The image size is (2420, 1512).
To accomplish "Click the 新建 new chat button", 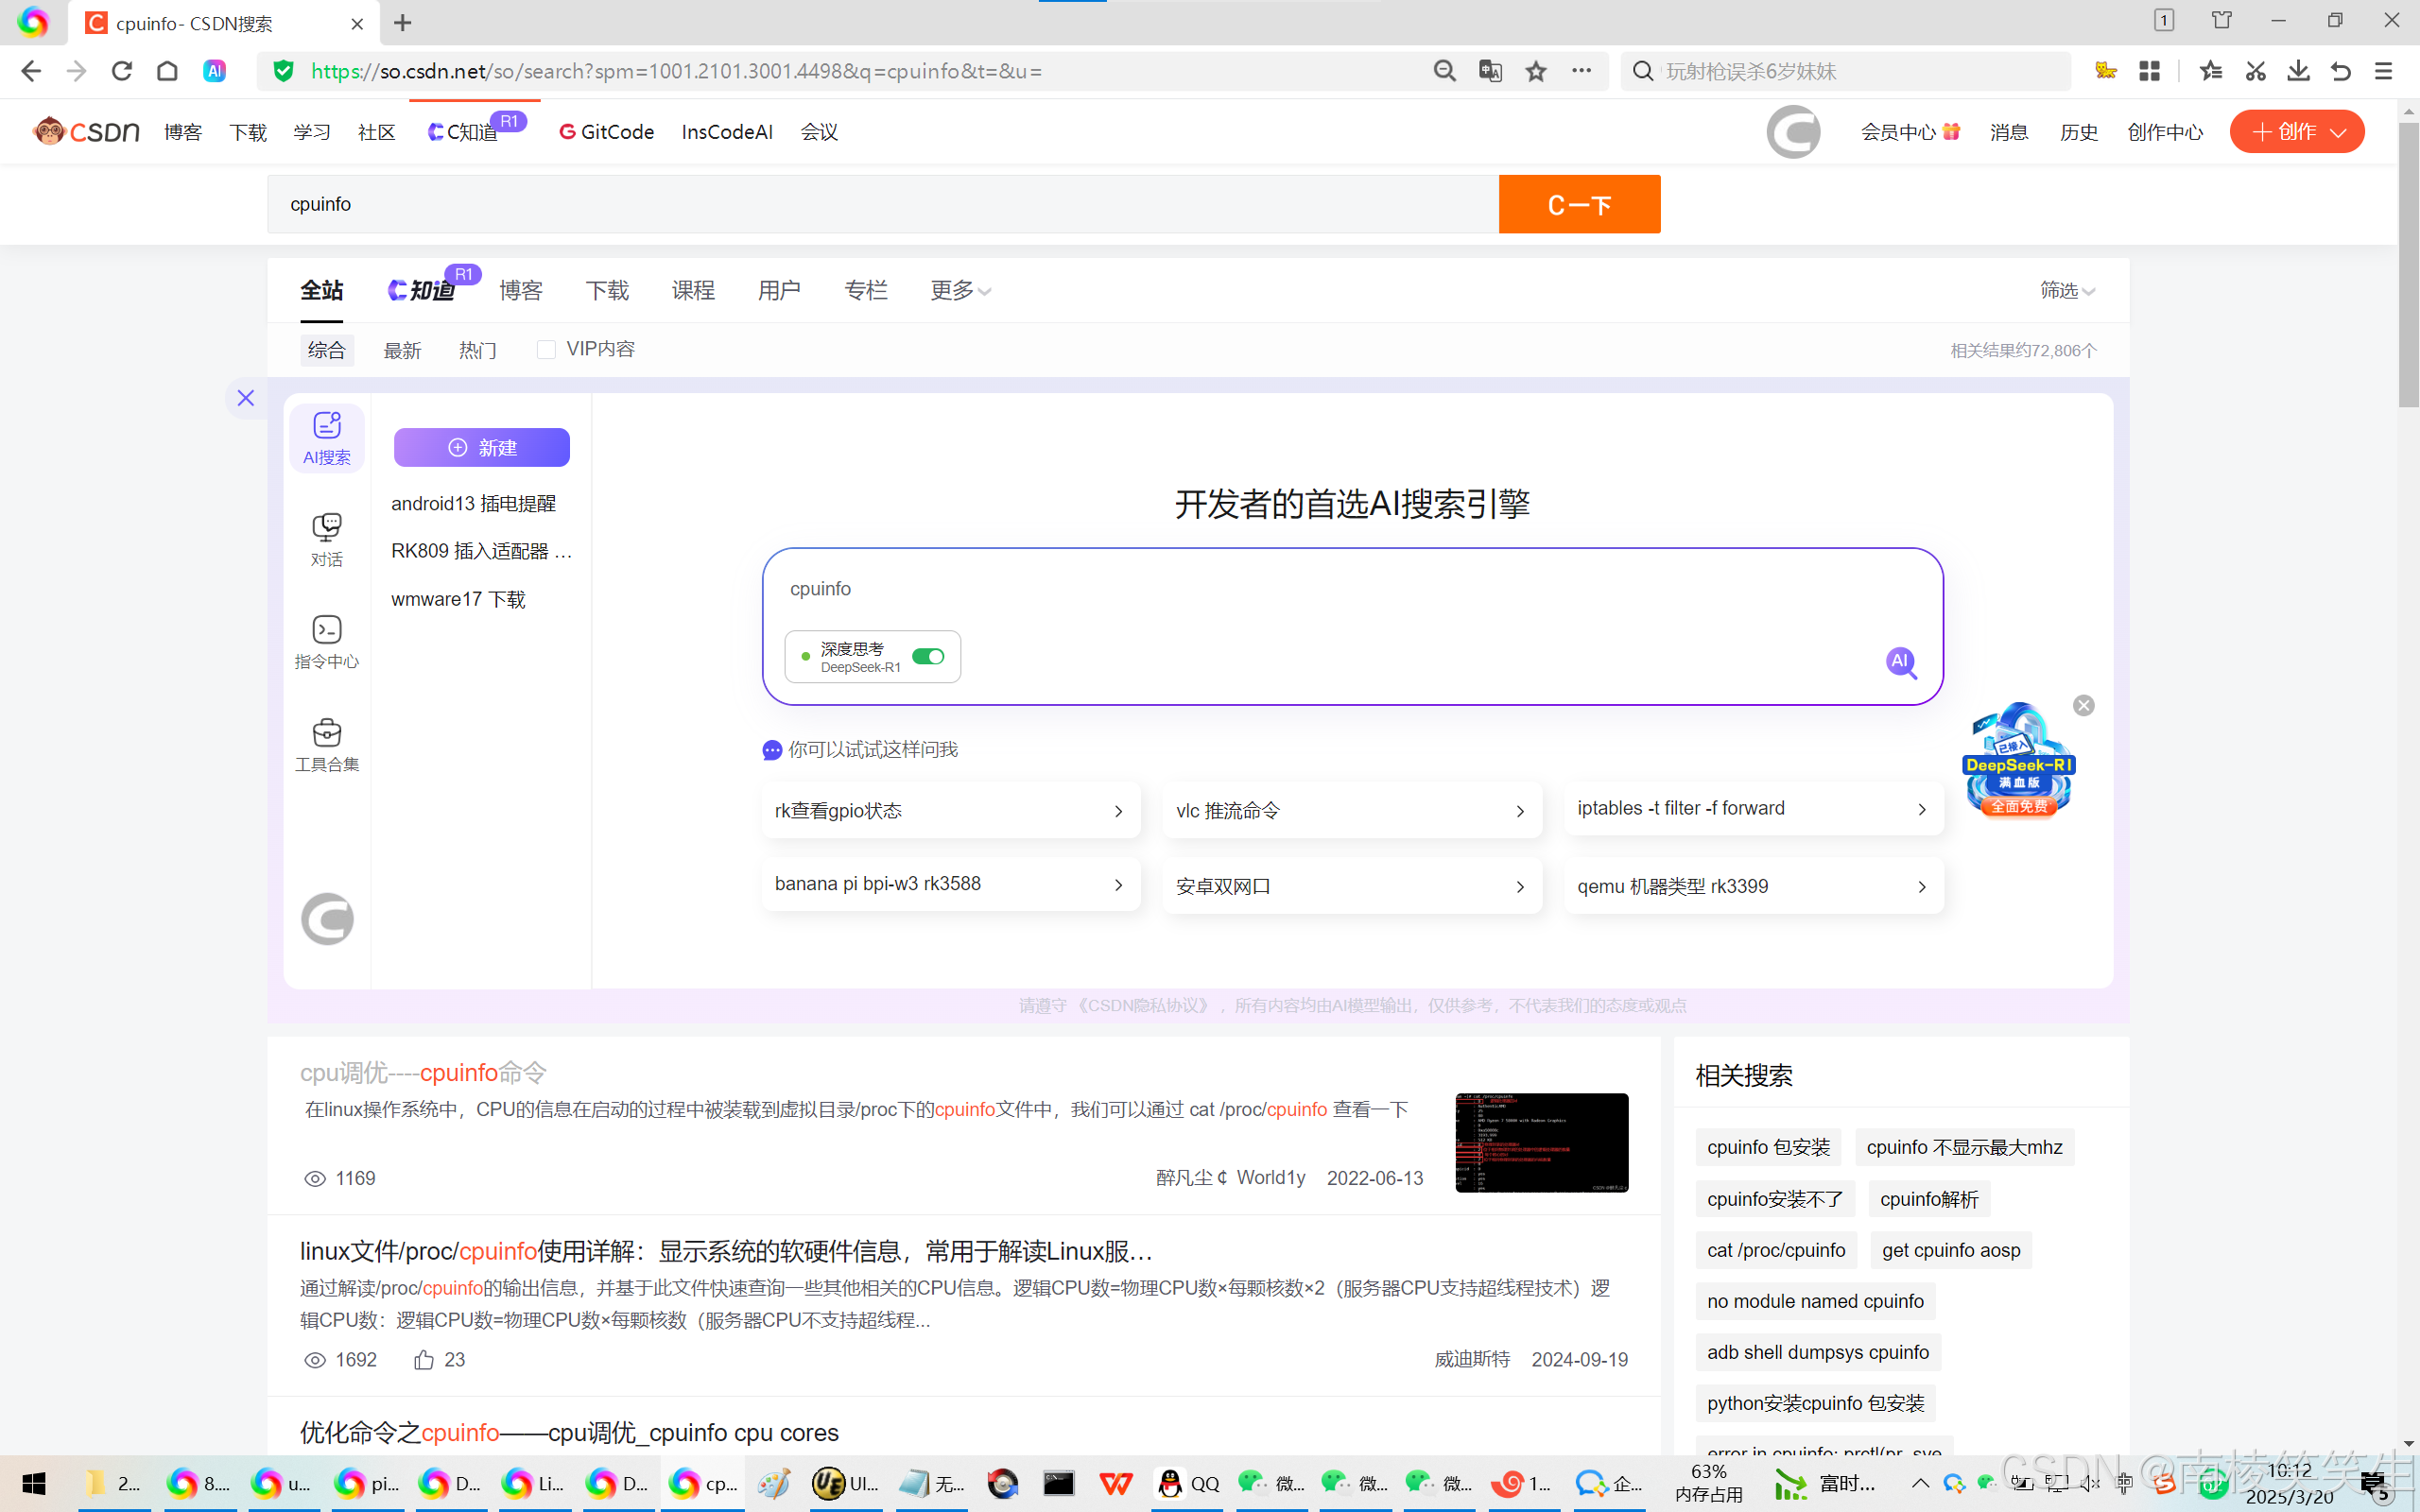I will pos(482,448).
